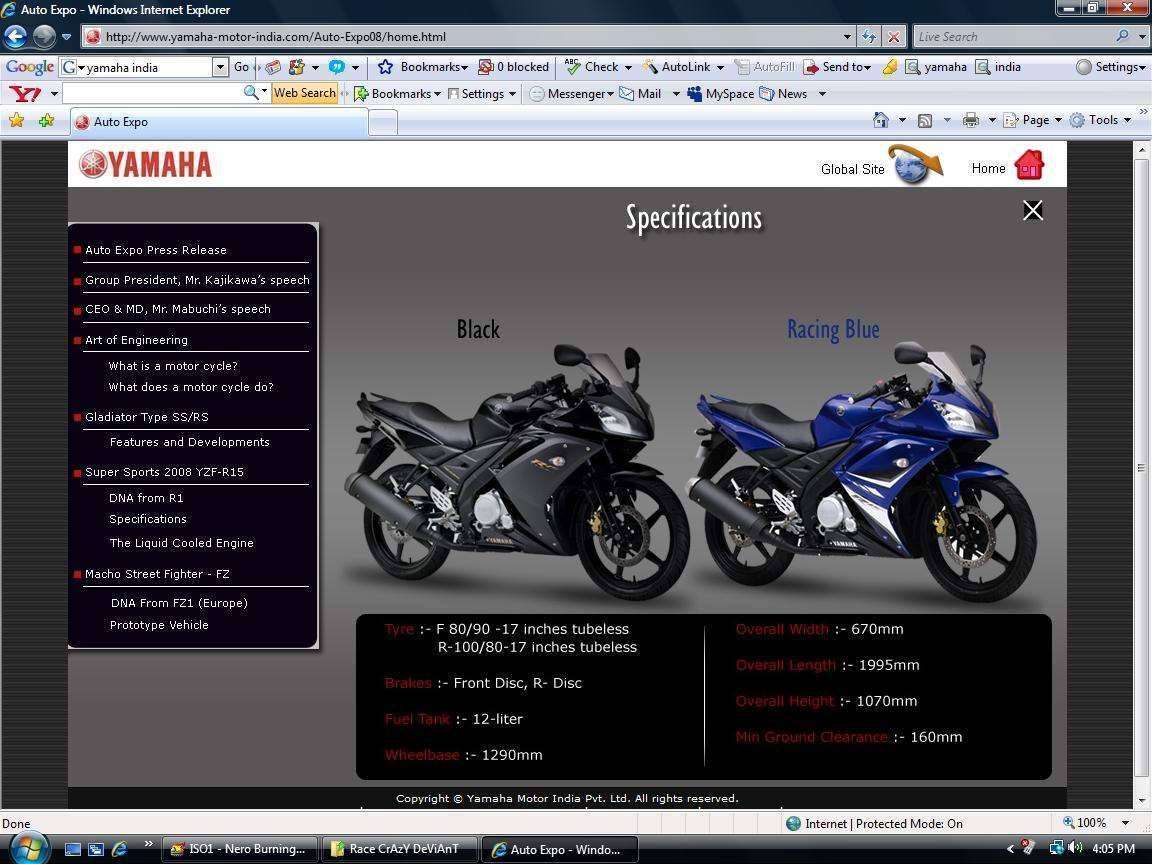Click What is a motor cycle? link
Image resolution: width=1152 pixels, height=864 pixels.
[x=173, y=366]
